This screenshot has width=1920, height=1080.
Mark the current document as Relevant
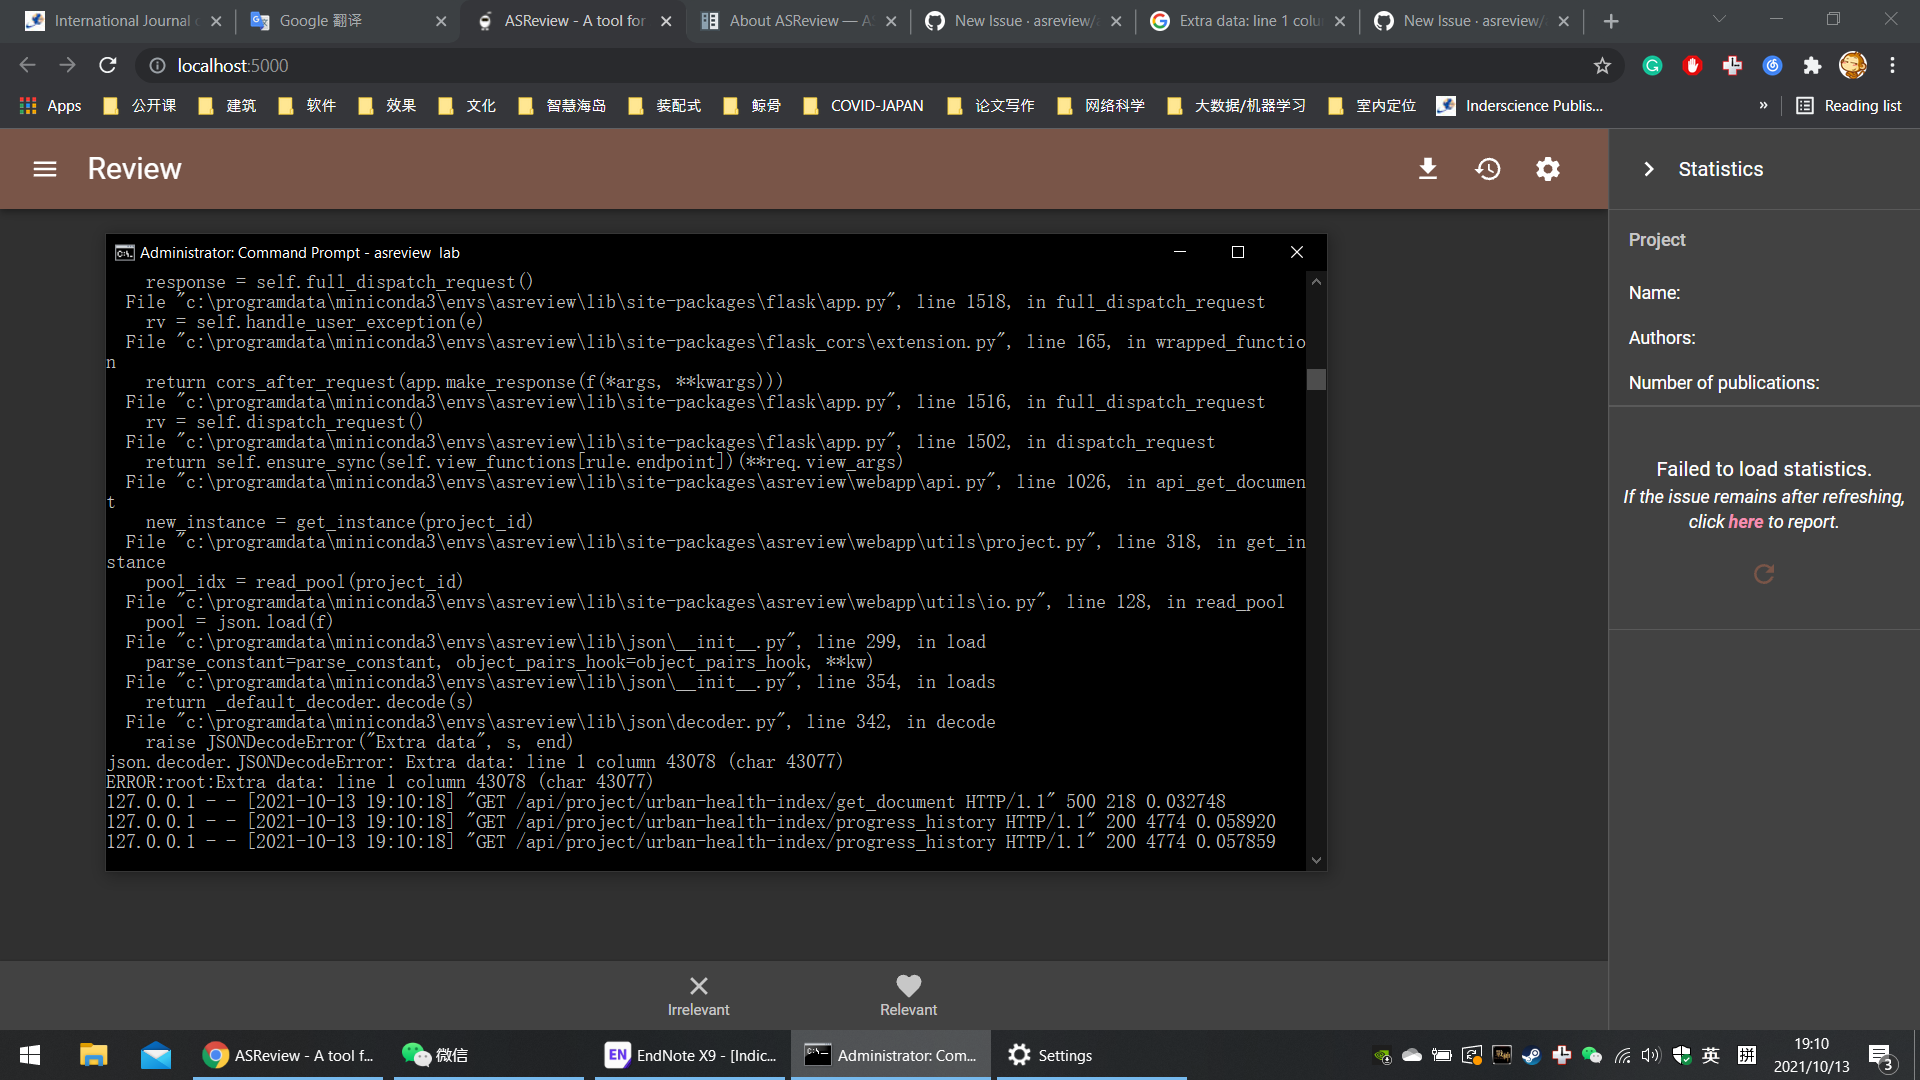click(907, 995)
